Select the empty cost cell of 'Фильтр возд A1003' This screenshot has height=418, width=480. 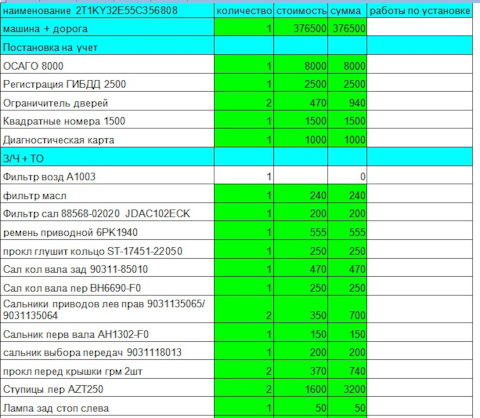point(300,175)
